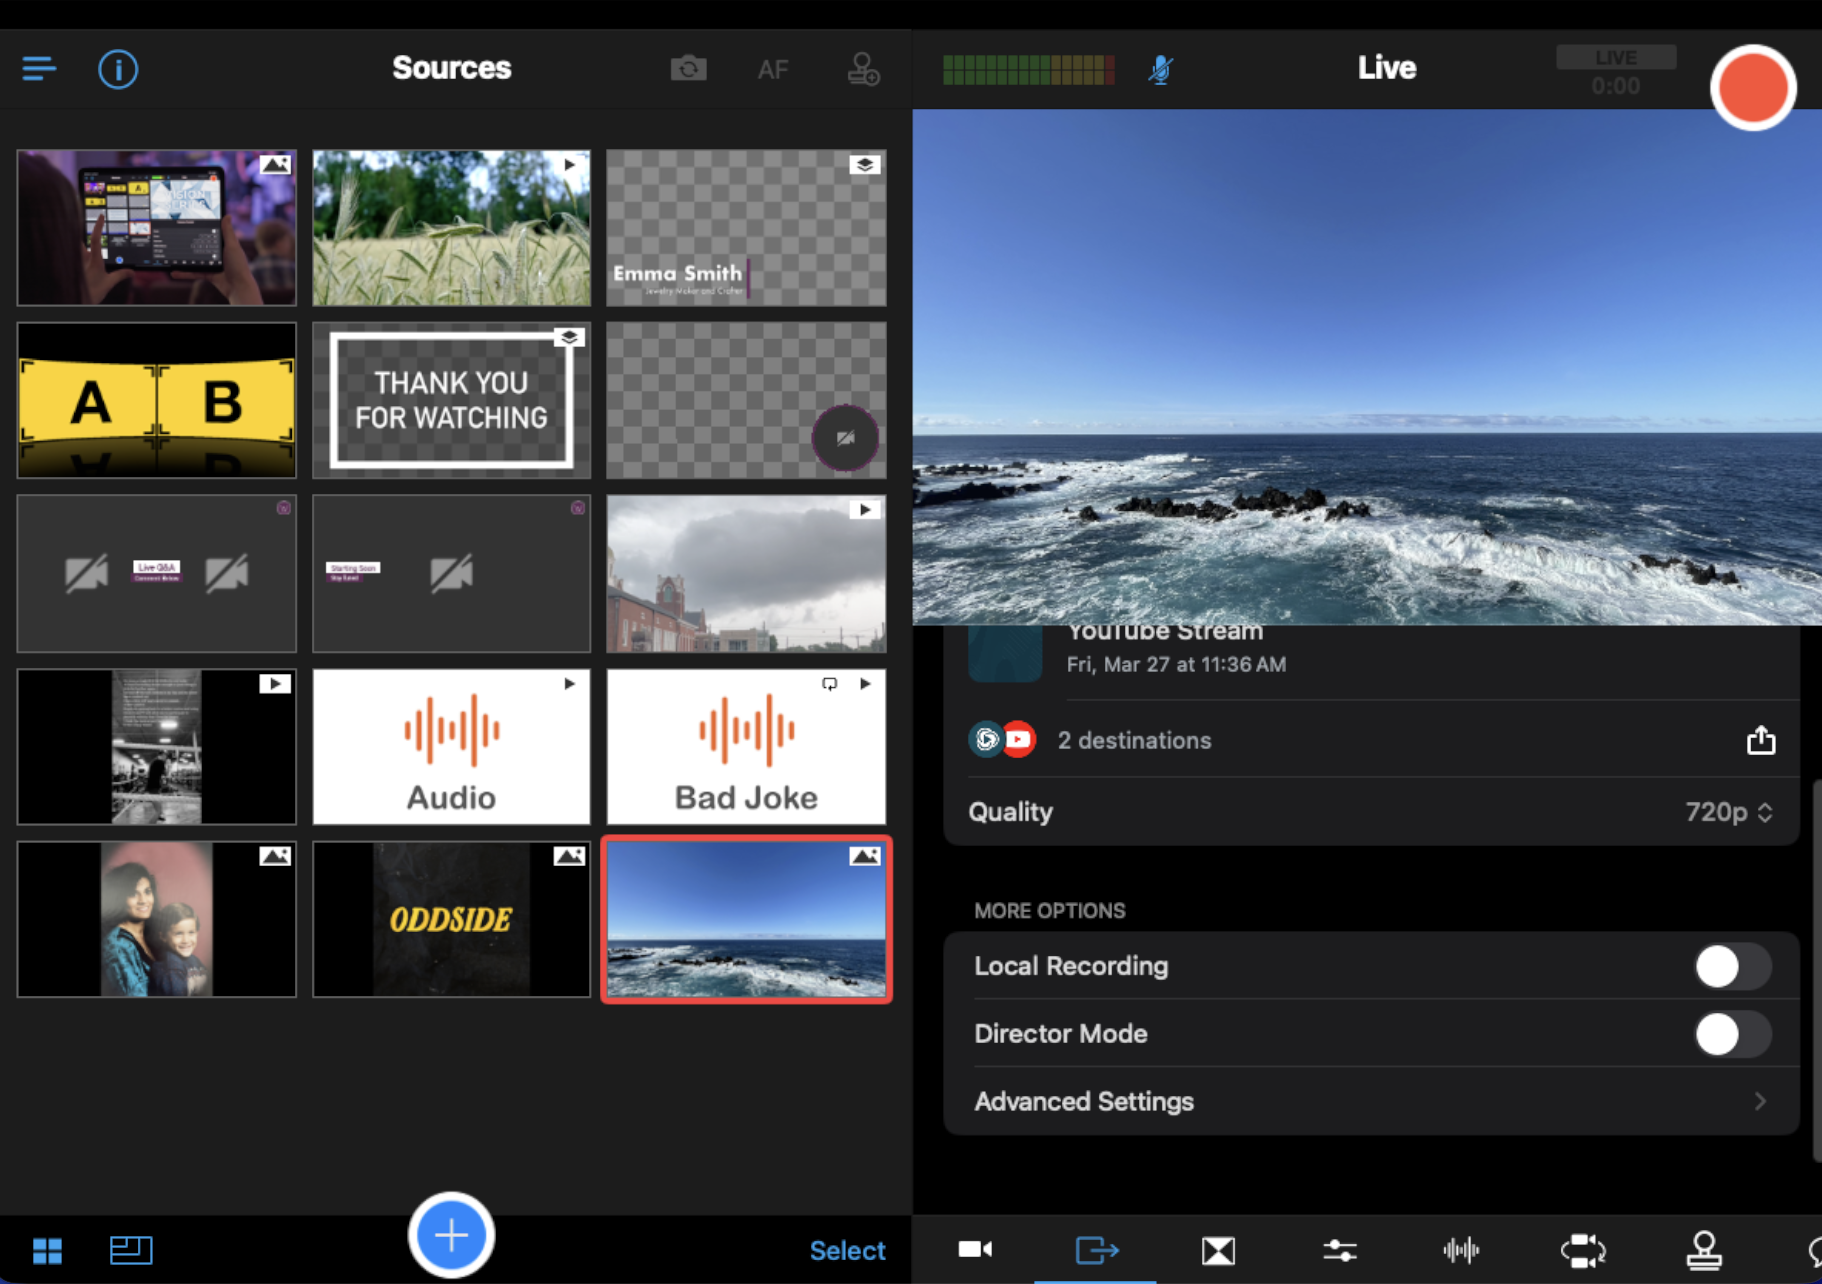The width and height of the screenshot is (1822, 1284).
Task: Select the Audio source tile
Action: tap(451, 746)
